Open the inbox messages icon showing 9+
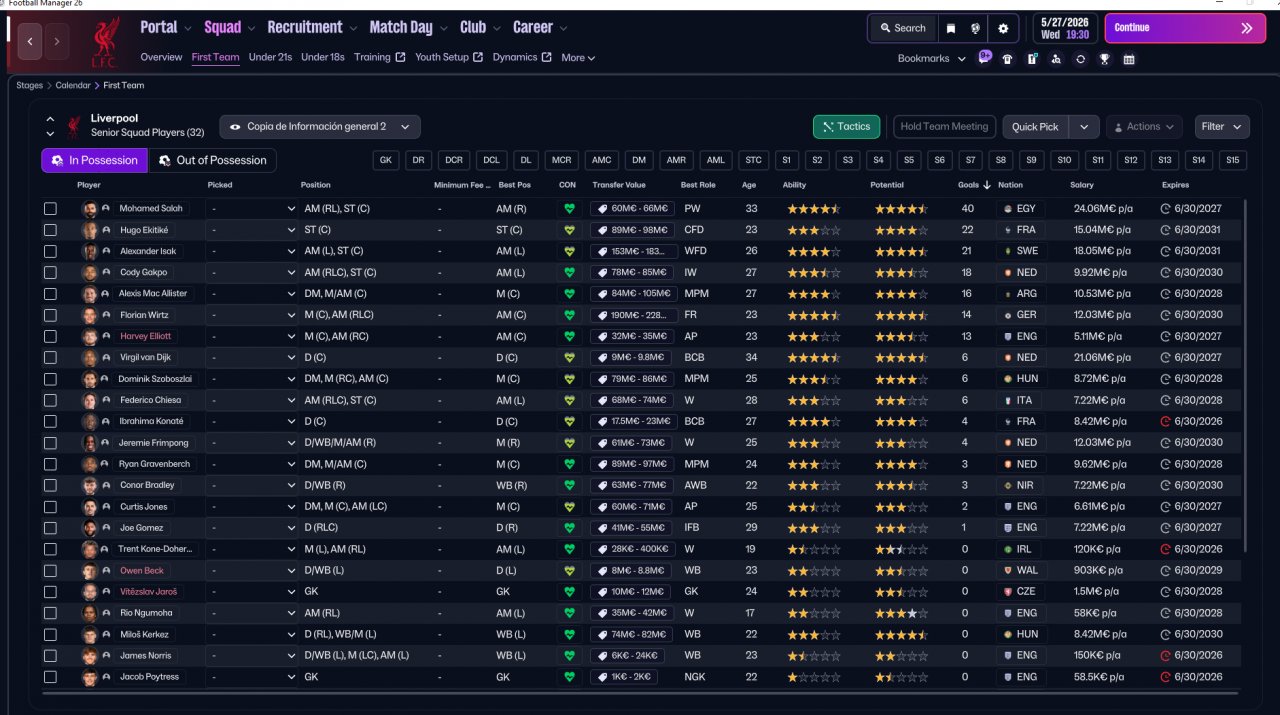This screenshot has width=1280, height=715. [985, 57]
